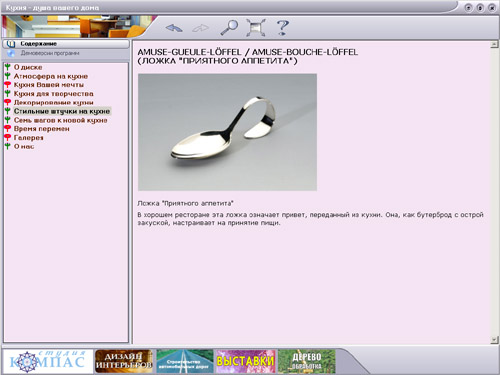This screenshot has width=500, height=375.
Task: Click the green marker next to О диске
Action: (7, 67)
